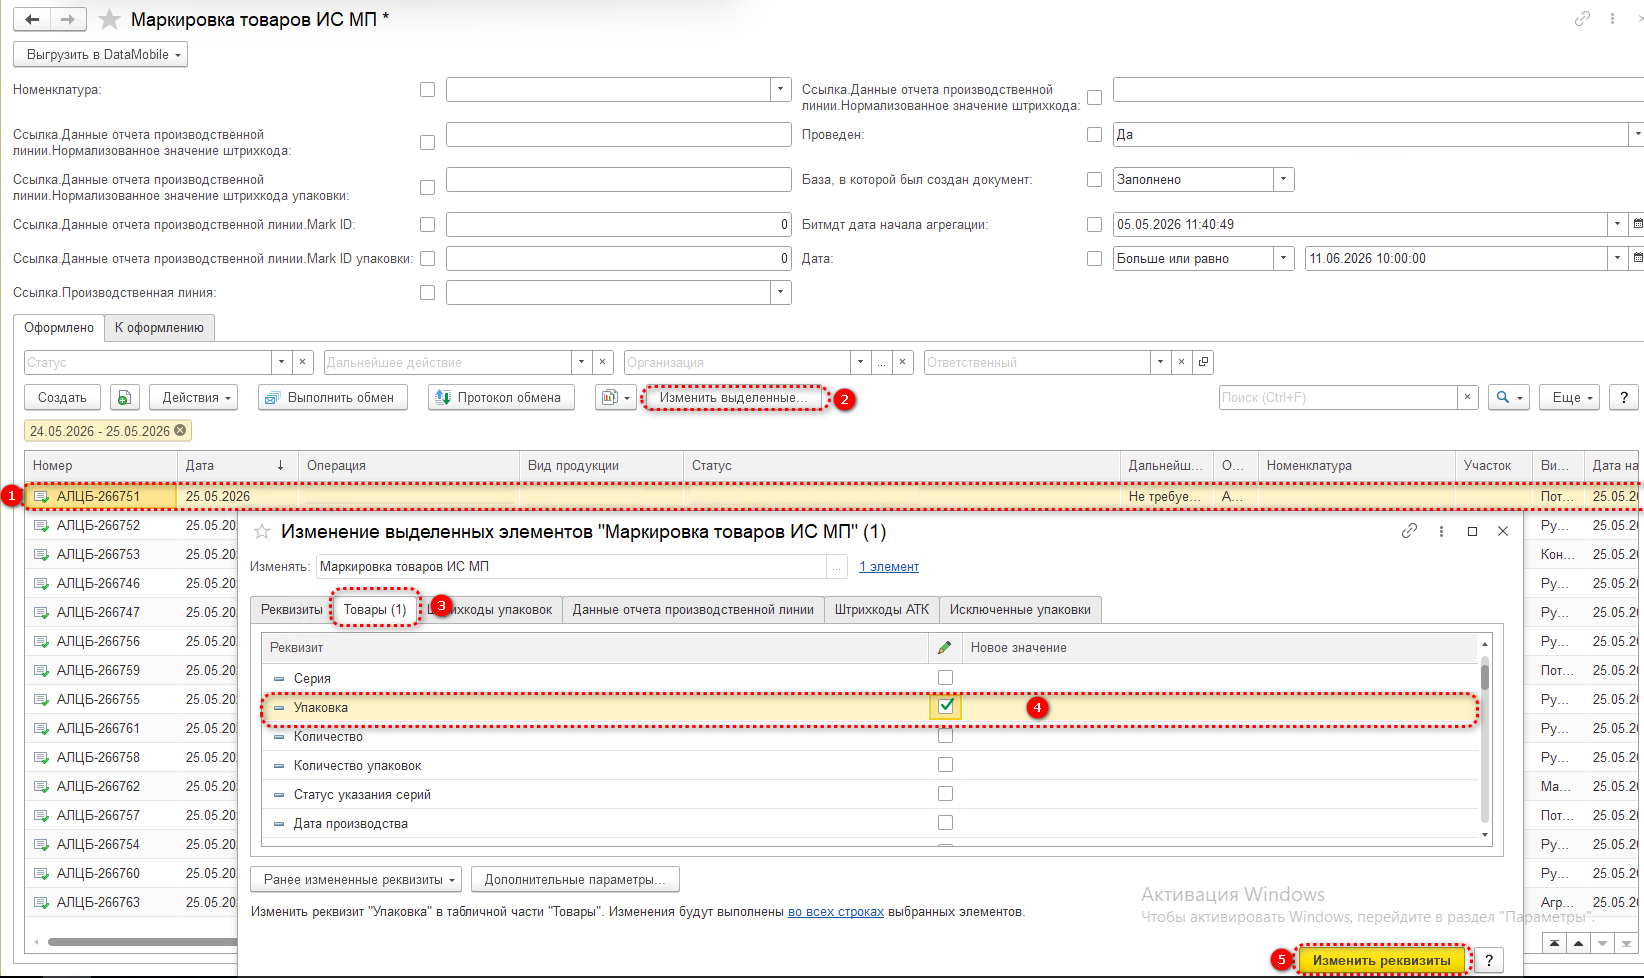Clear the Поиск (Ctrl+F) search box

(1467, 398)
